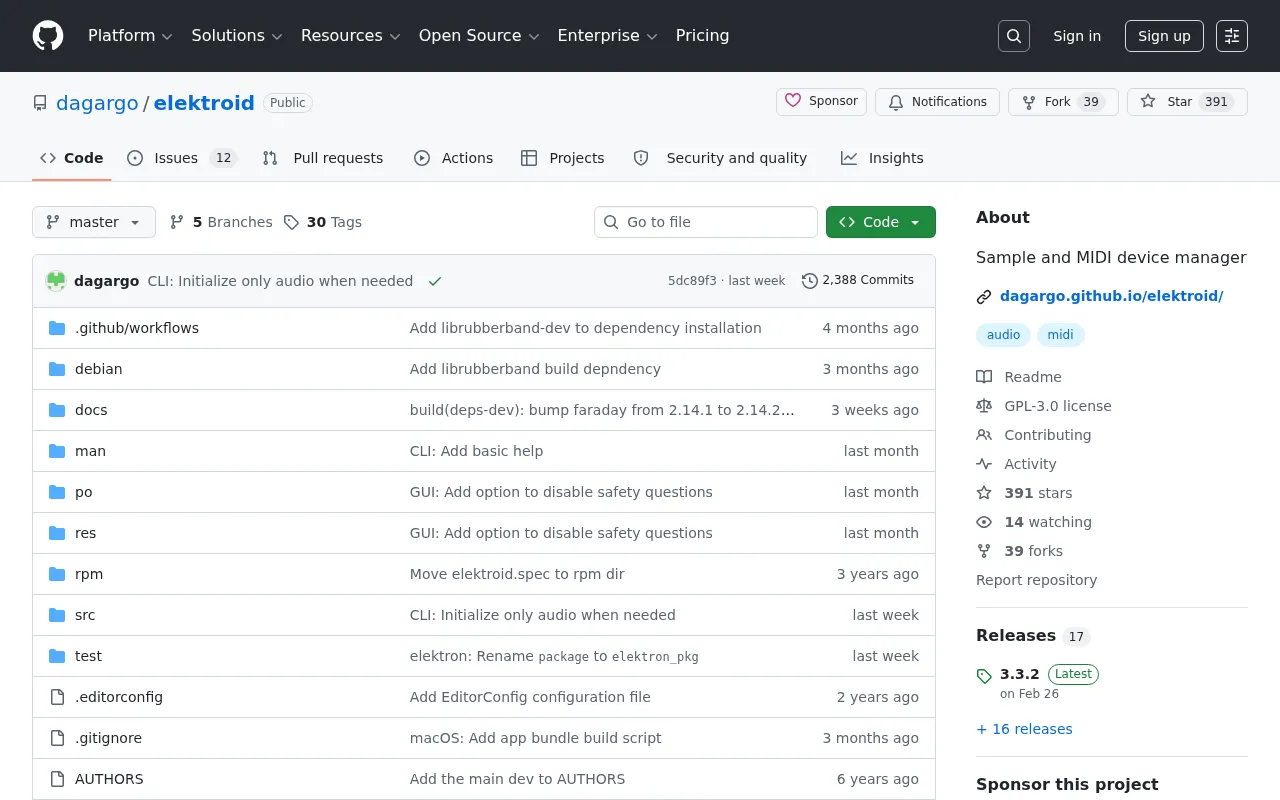The height and width of the screenshot is (800, 1280).
Task: Click the AUTHORS file icon
Action: 57,779
